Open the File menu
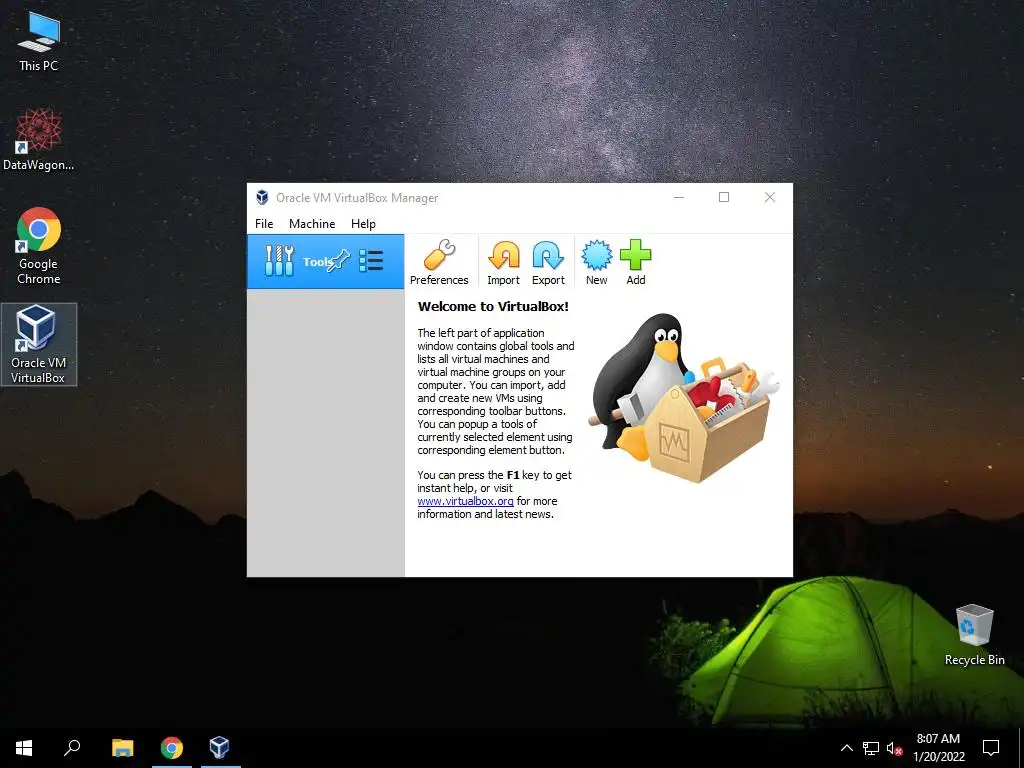 264,223
